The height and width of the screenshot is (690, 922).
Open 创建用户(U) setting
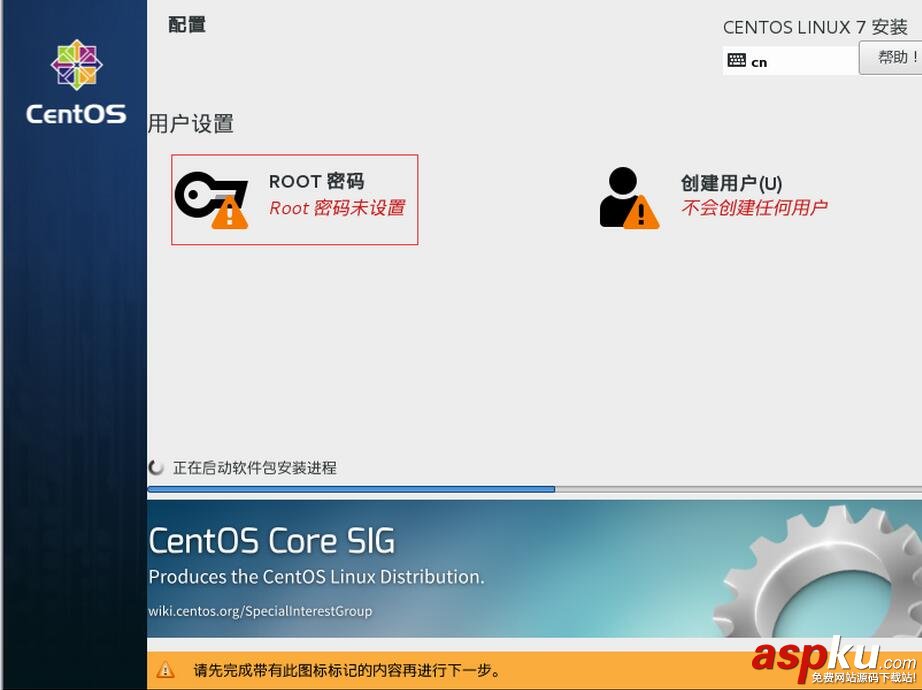(x=713, y=198)
